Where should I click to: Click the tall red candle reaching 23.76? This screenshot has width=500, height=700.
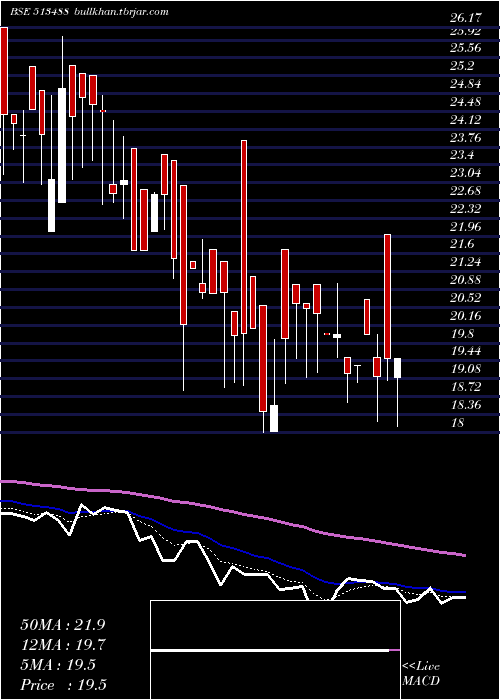coord(244,237)
